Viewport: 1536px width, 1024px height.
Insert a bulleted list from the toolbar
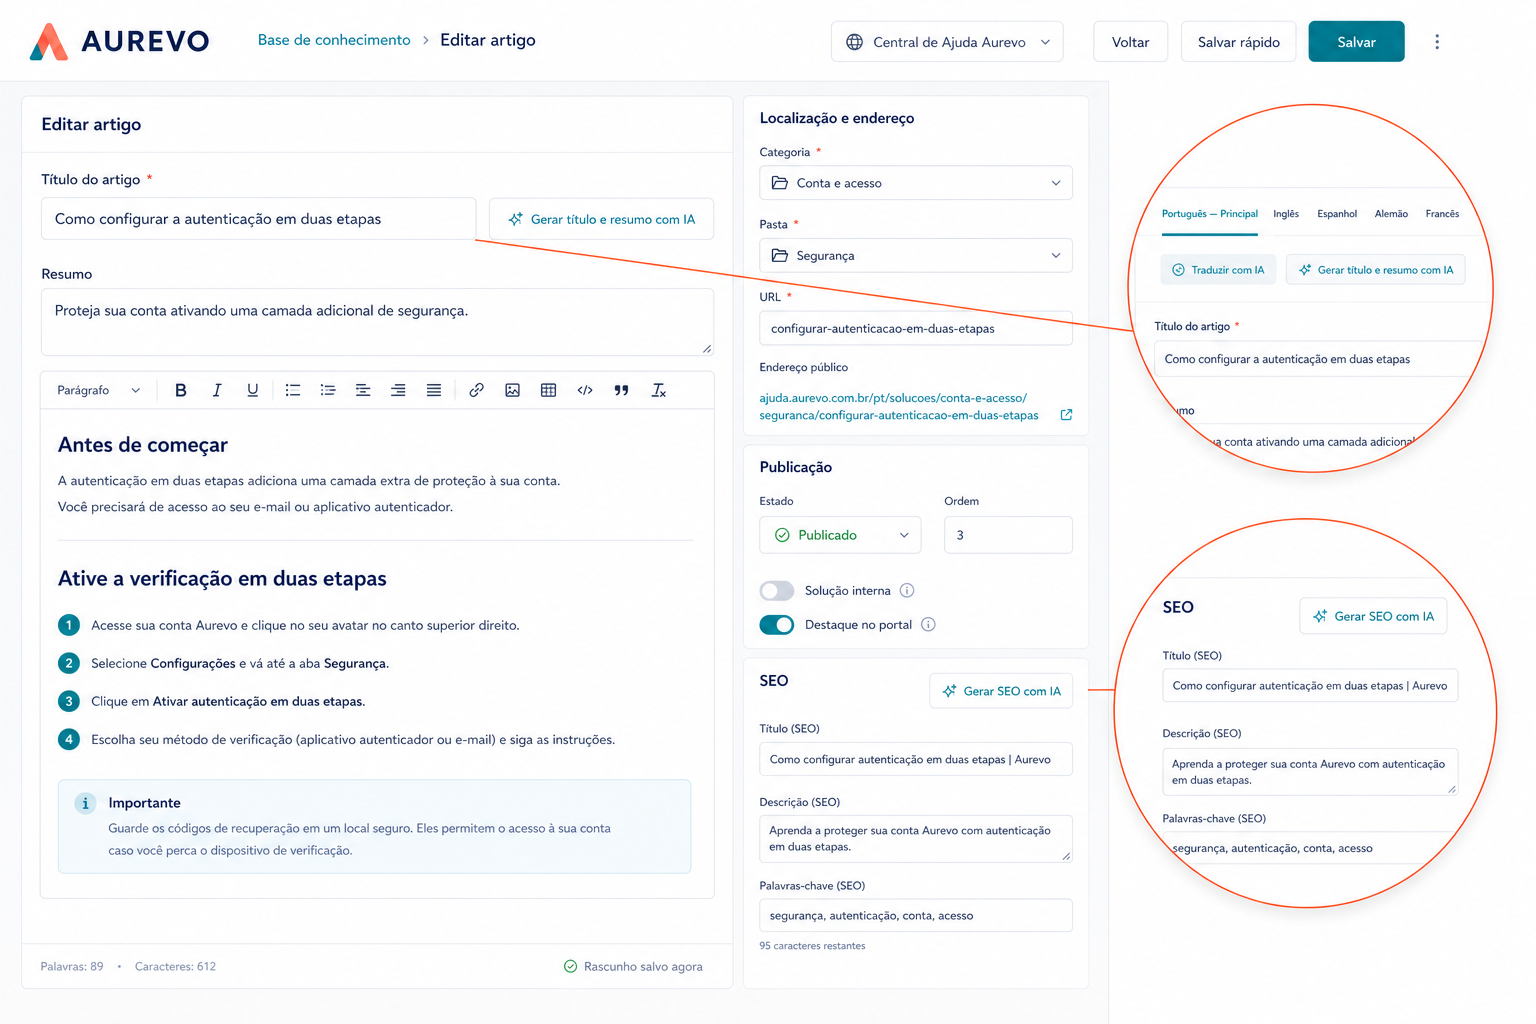pos(292,390)
